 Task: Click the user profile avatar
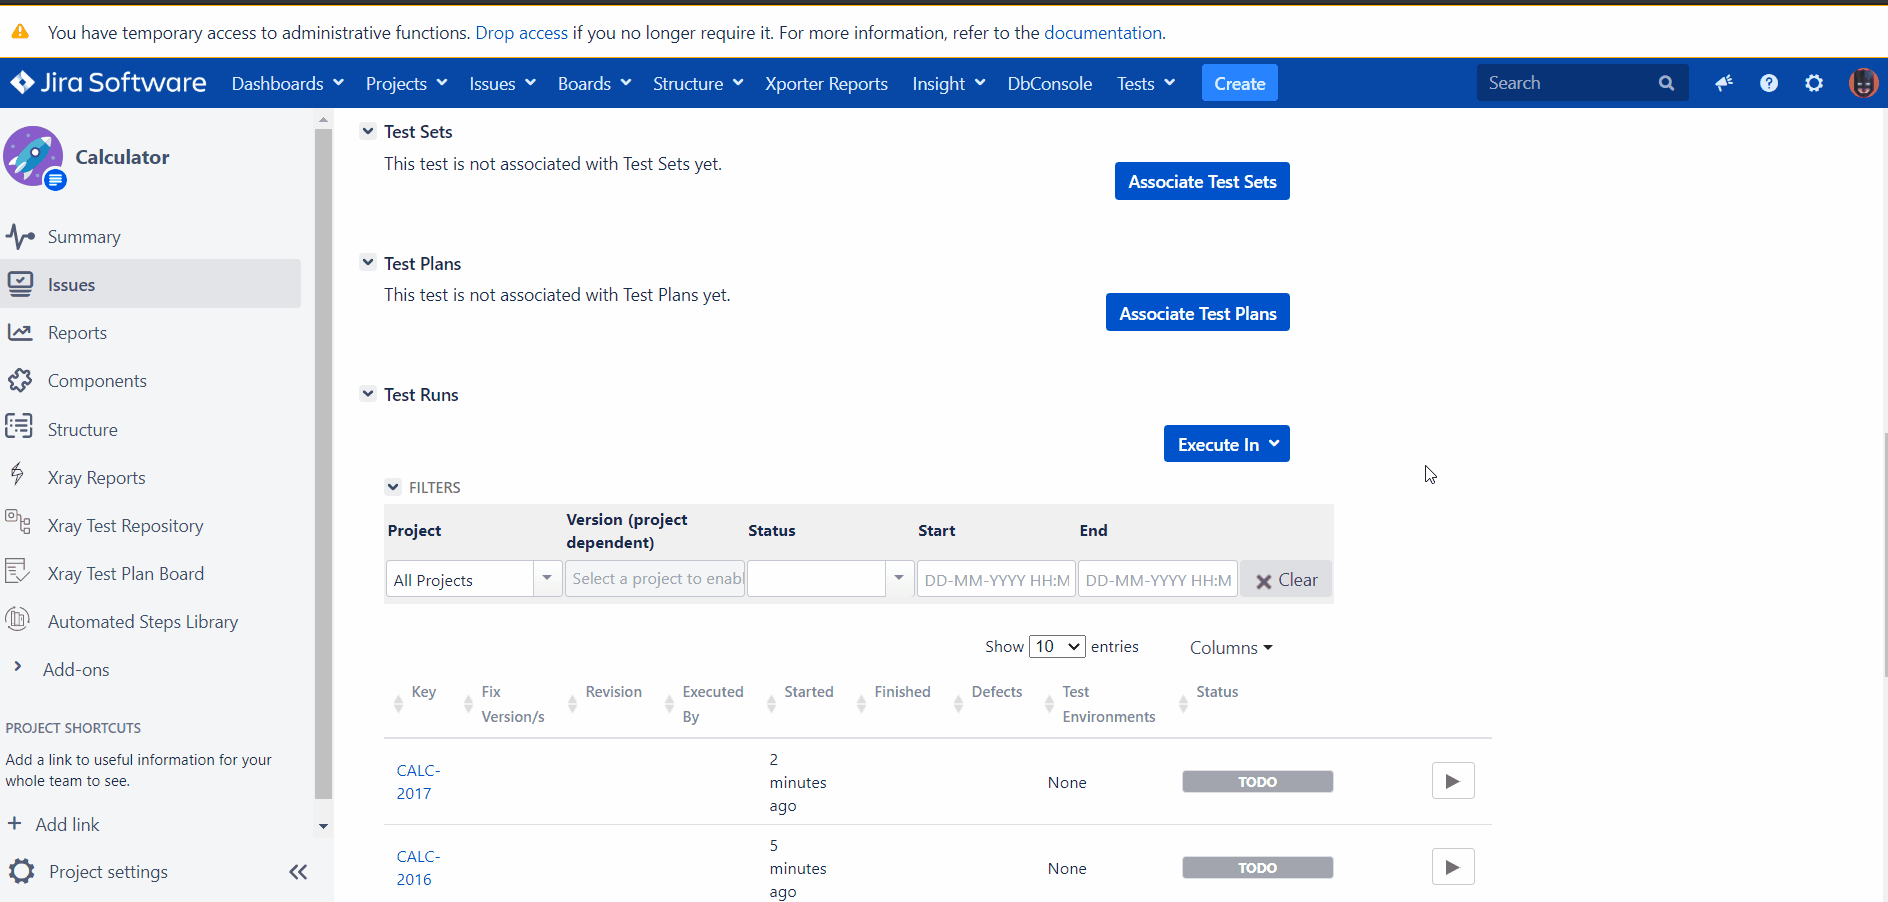coord(1862,83)
